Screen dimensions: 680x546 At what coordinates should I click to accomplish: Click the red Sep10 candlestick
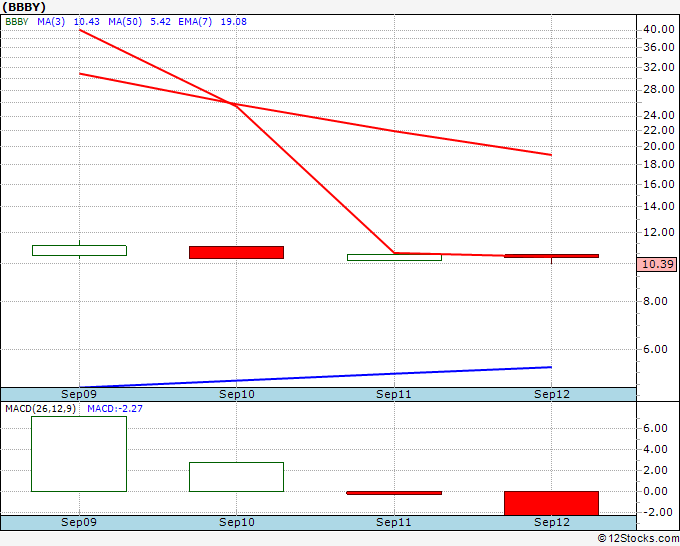(236, 252)
